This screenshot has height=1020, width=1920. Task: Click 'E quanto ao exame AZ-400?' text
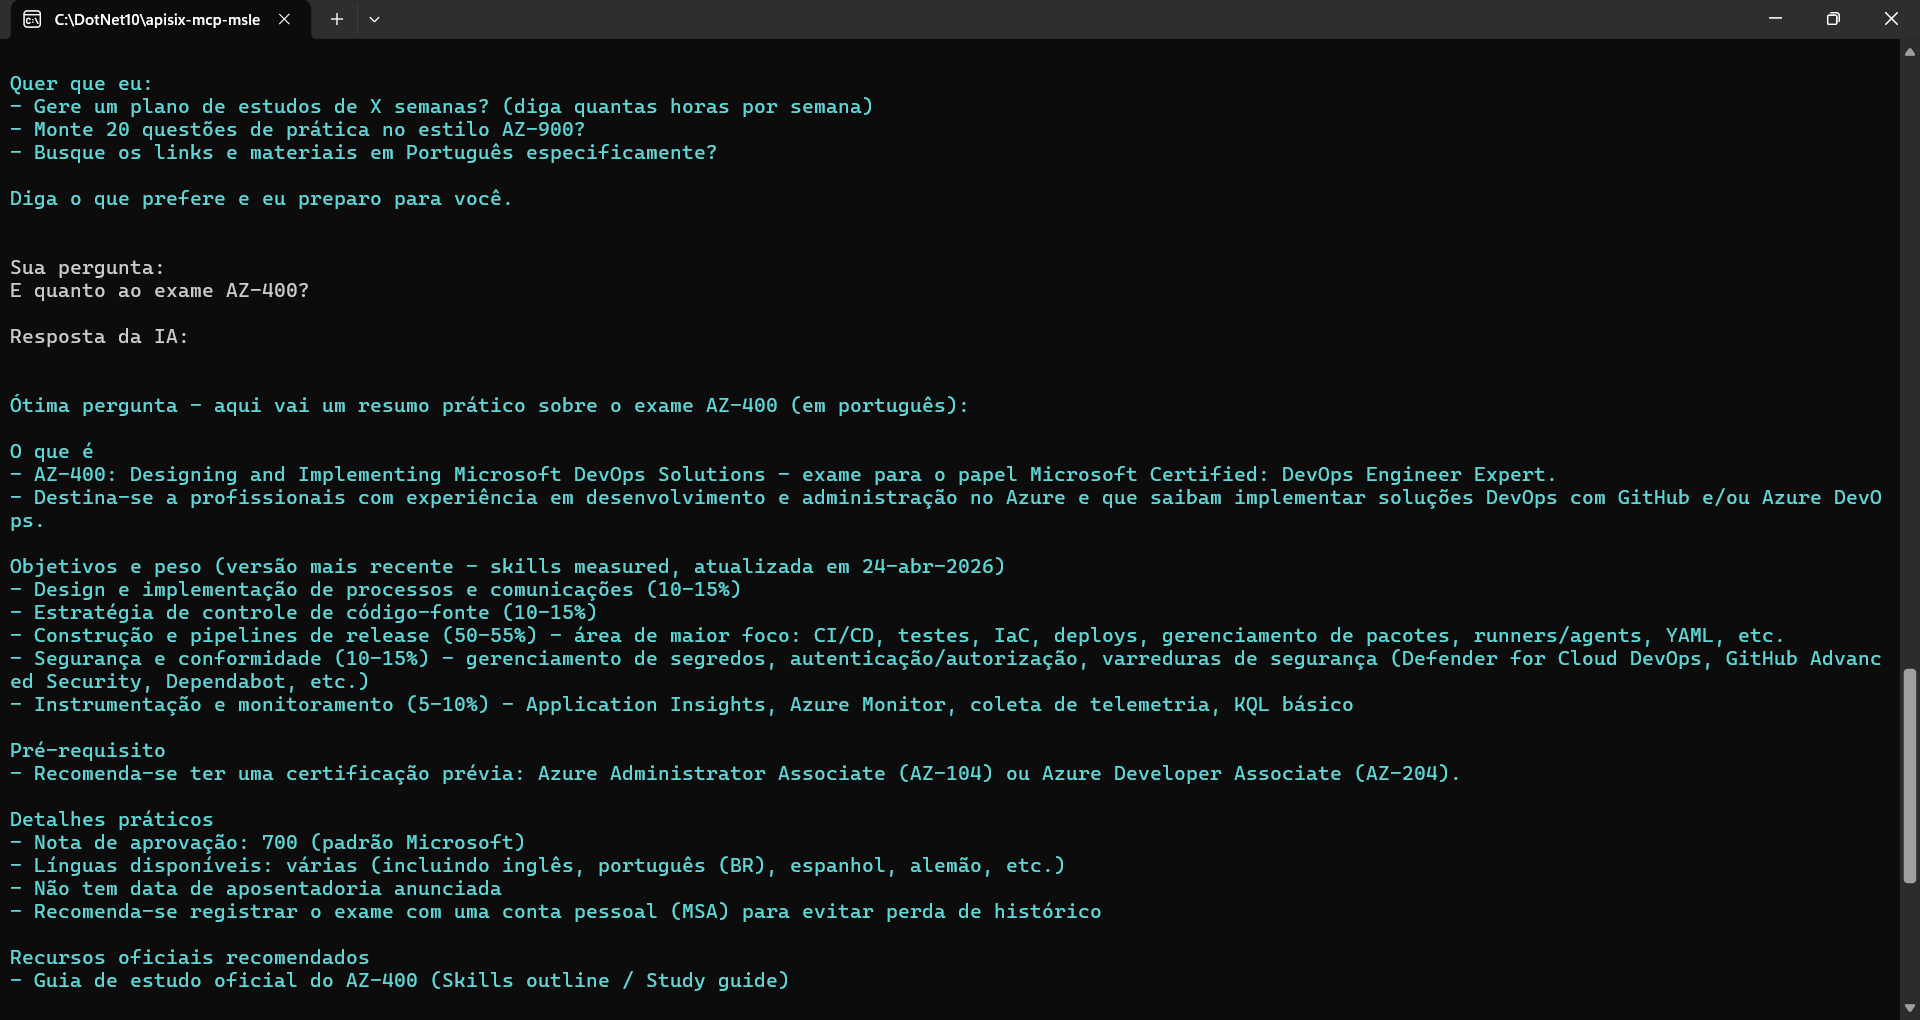(159, 291)
